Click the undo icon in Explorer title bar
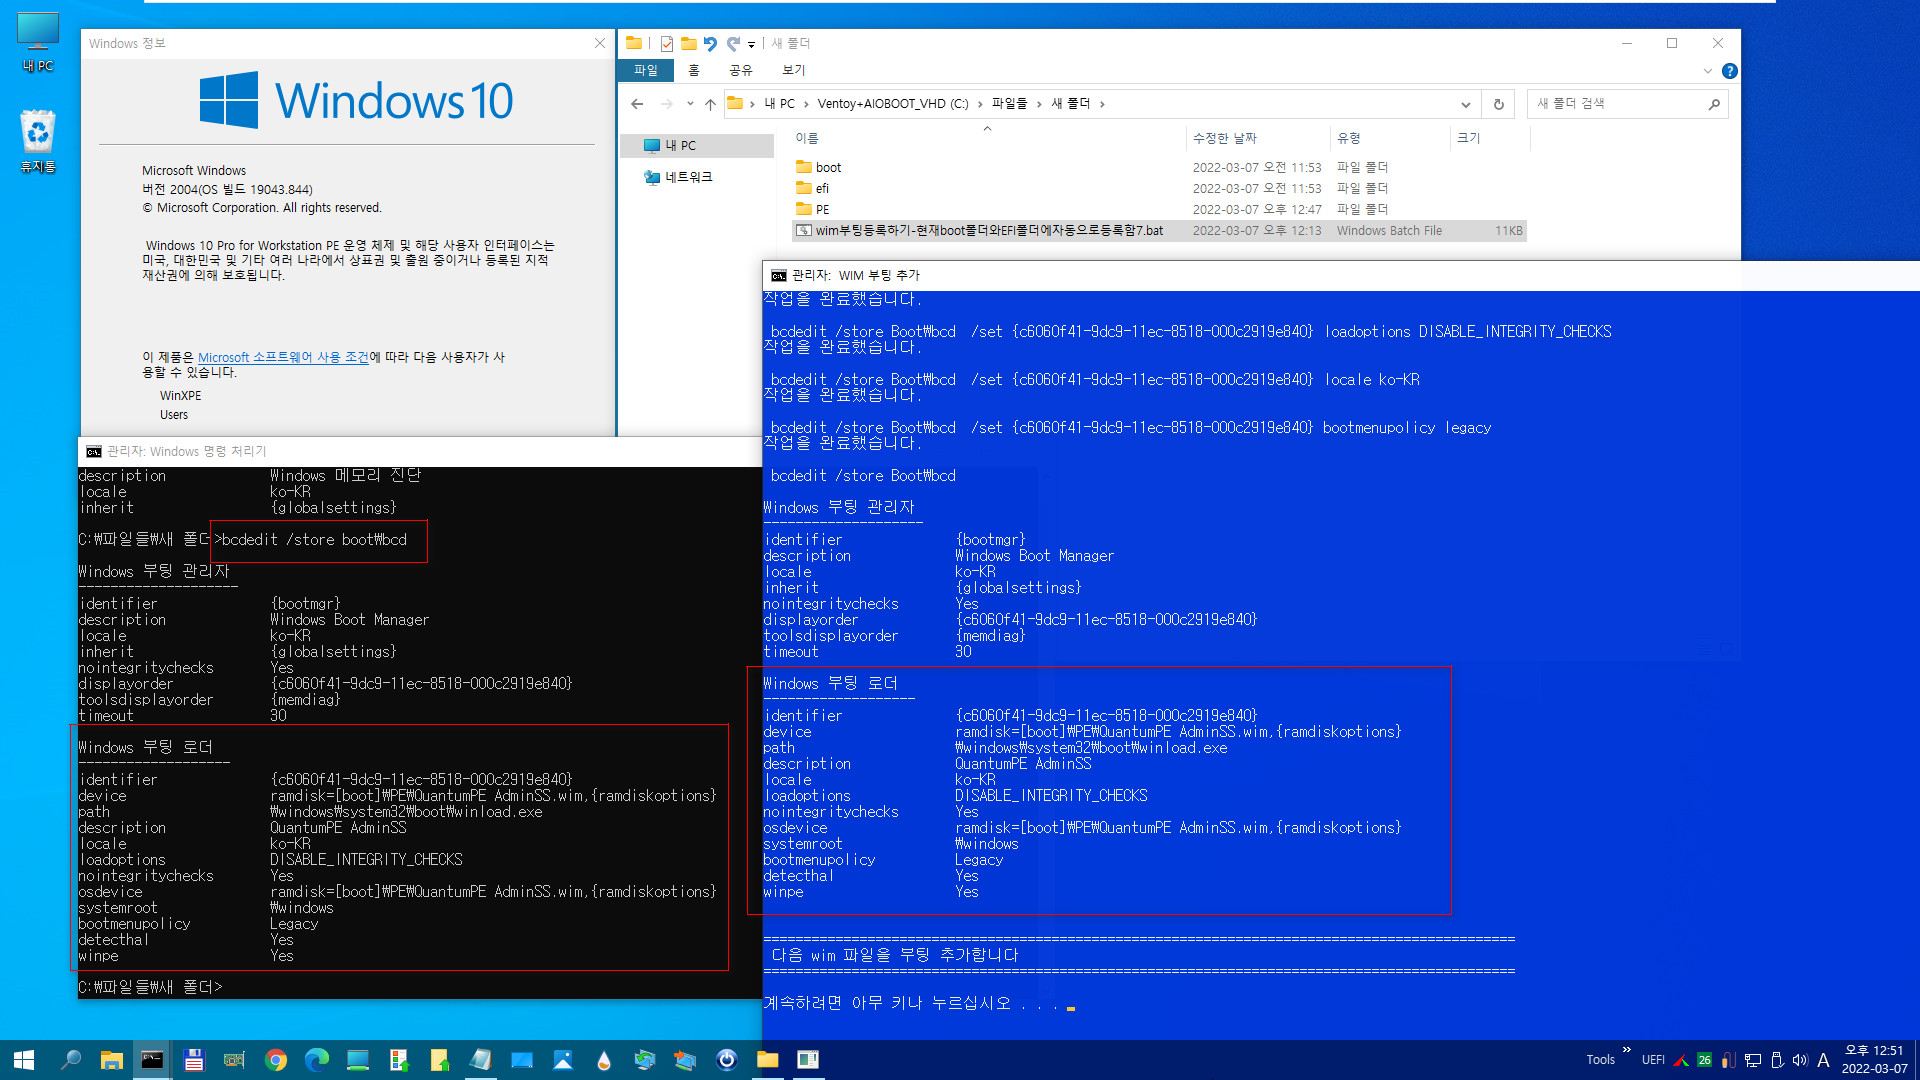 [x=710, y=43]
